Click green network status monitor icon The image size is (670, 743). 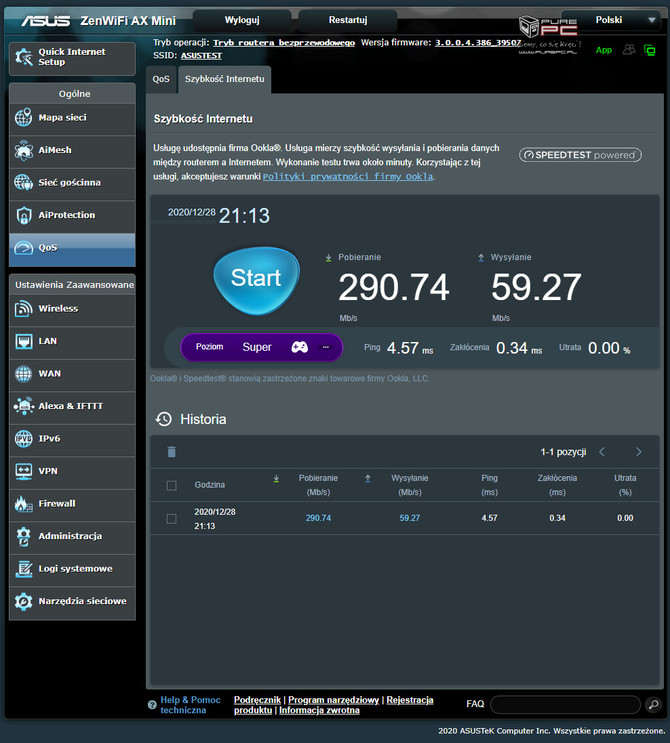point(650,50)
